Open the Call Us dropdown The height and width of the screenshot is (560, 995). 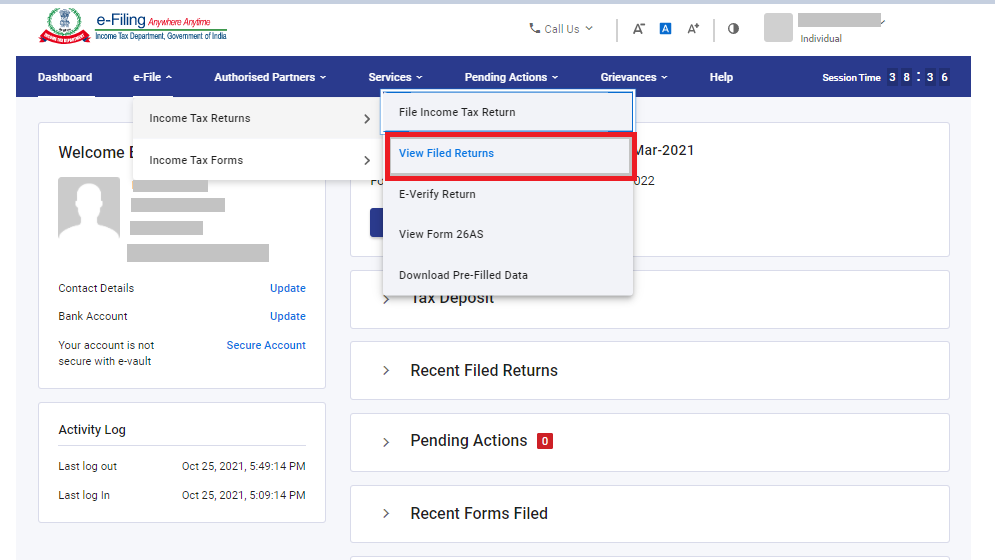pos(561,29)
